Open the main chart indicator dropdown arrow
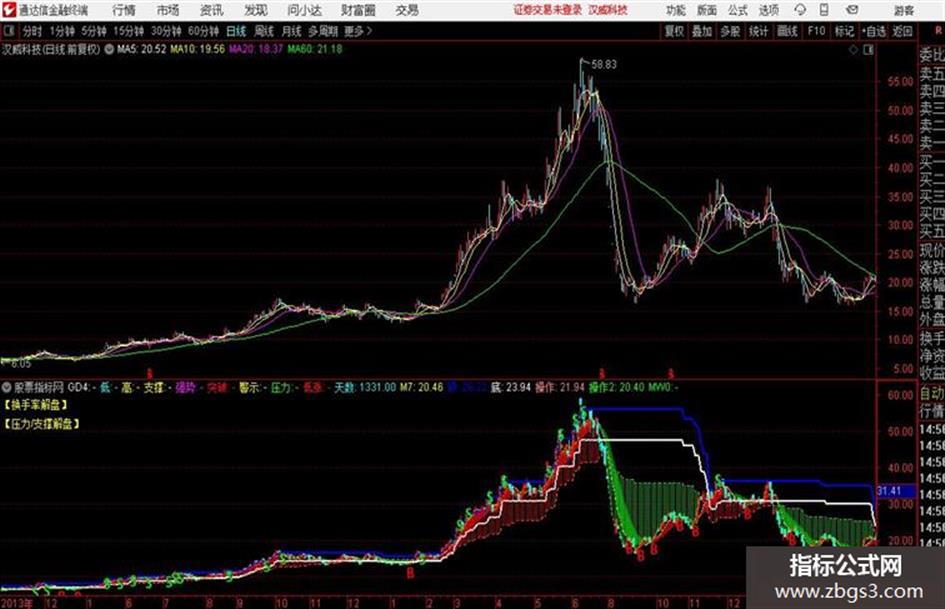This screenshot has width=945, height=609. tap(109, 49)
